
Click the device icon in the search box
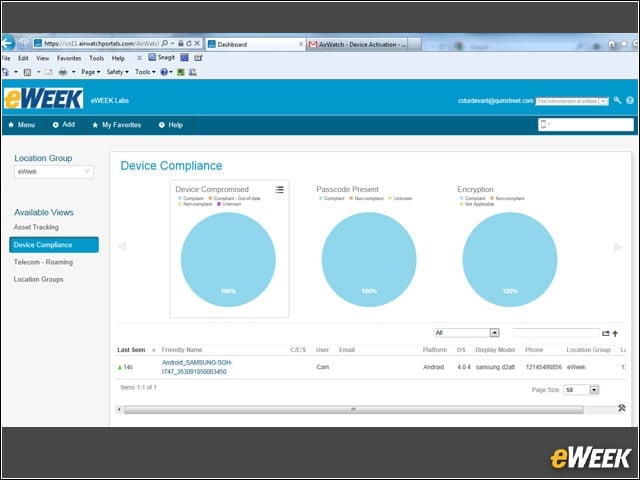[543, 124]
